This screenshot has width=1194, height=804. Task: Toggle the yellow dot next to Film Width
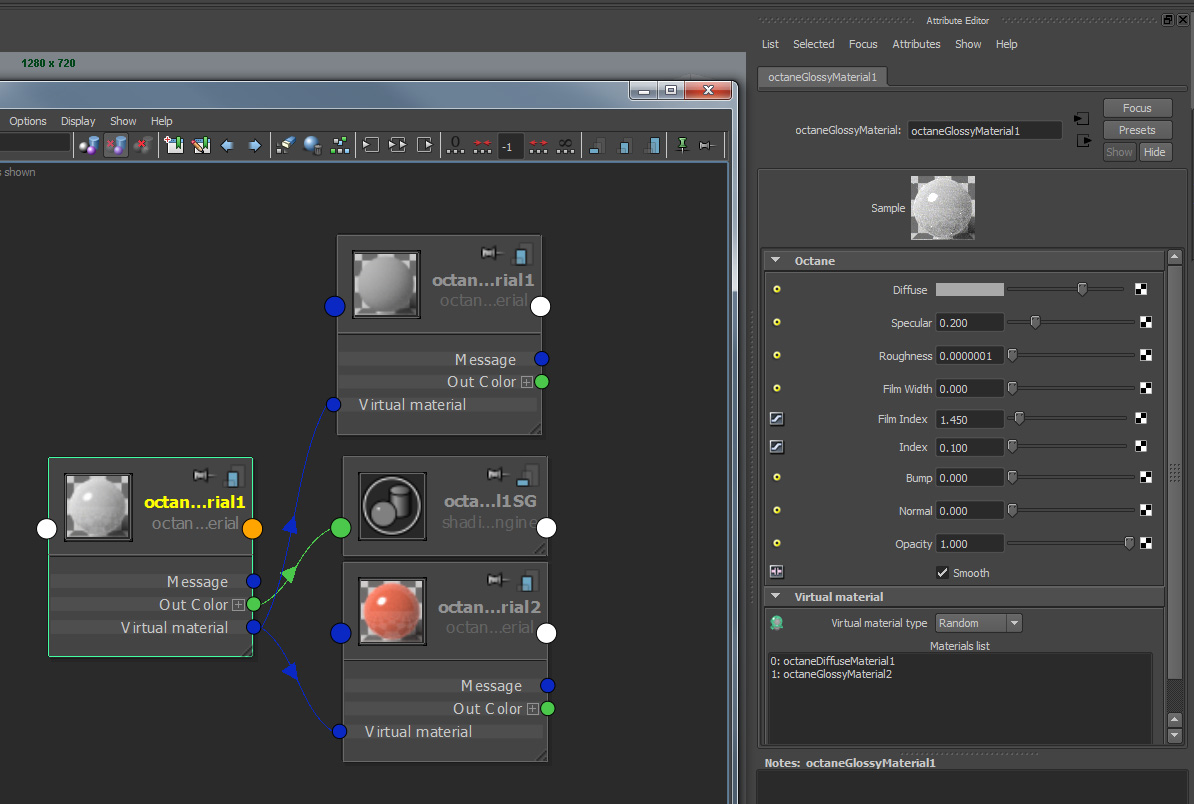777,388
